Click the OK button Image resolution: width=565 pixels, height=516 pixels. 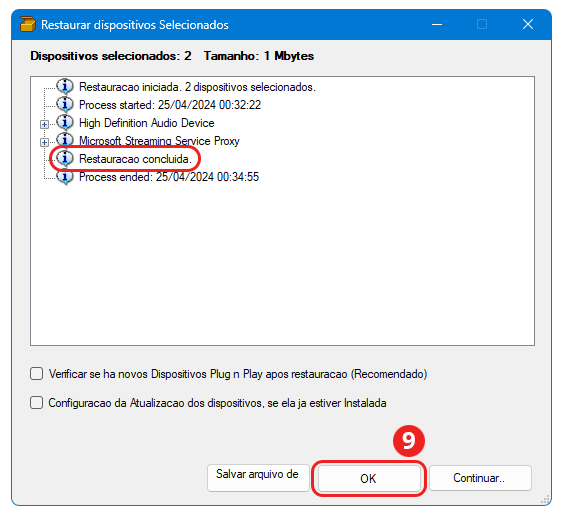tap(369, 478)
